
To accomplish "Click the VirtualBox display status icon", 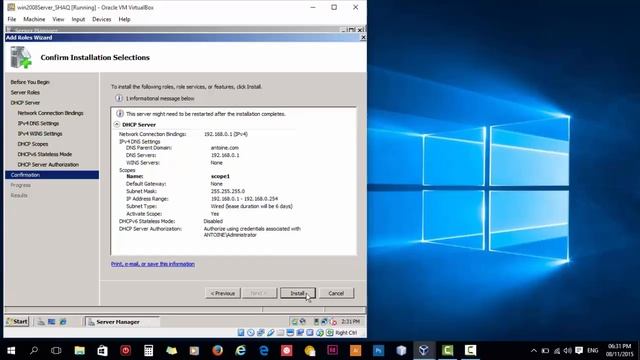I will pyautogui.click(x=290, y=333).
